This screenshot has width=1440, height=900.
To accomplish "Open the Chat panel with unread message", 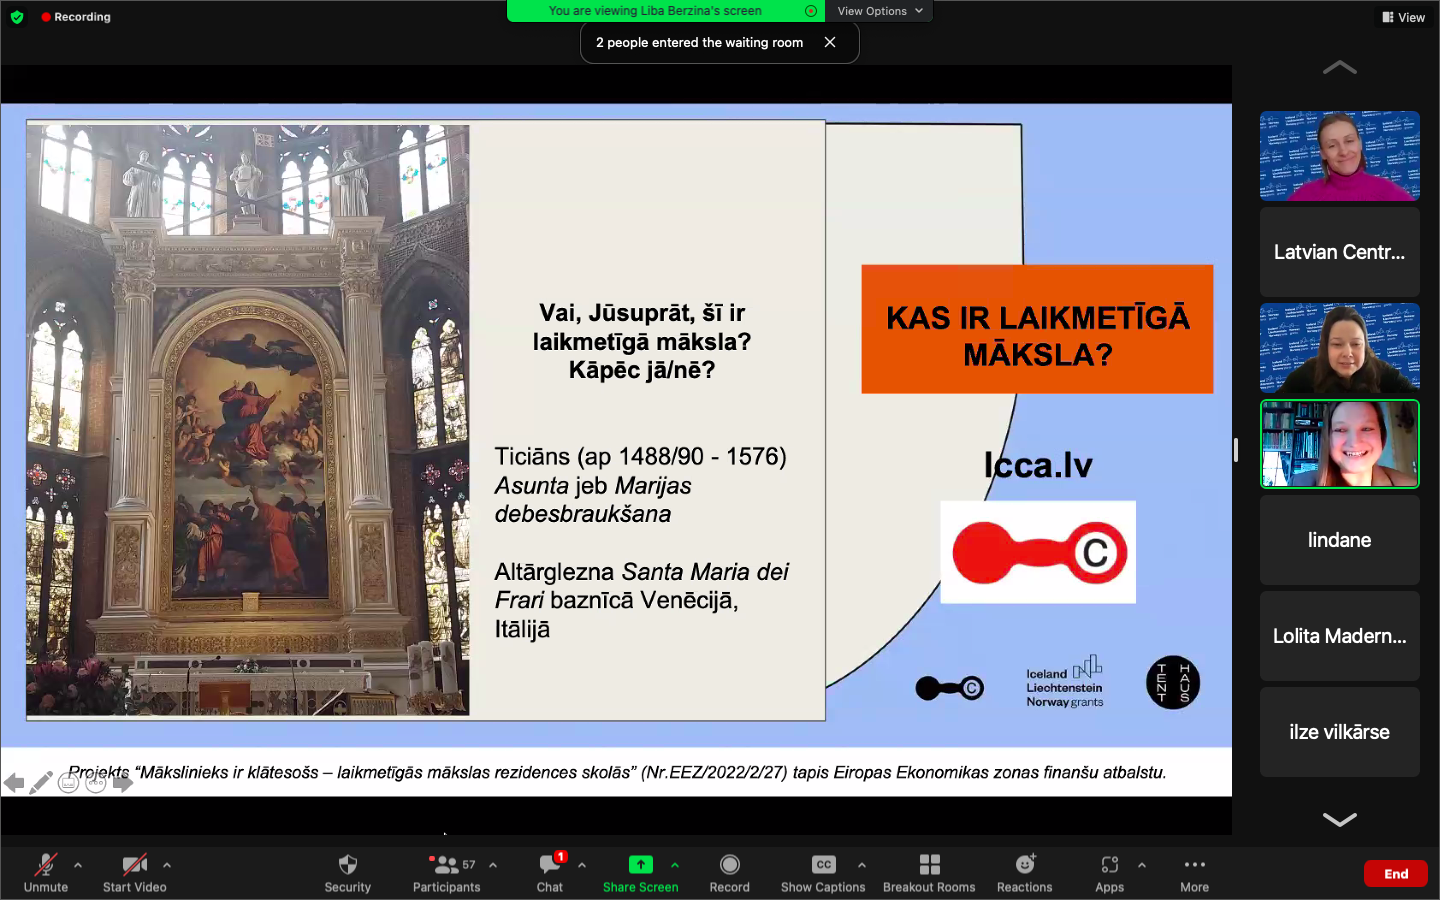I will point(550,872).
